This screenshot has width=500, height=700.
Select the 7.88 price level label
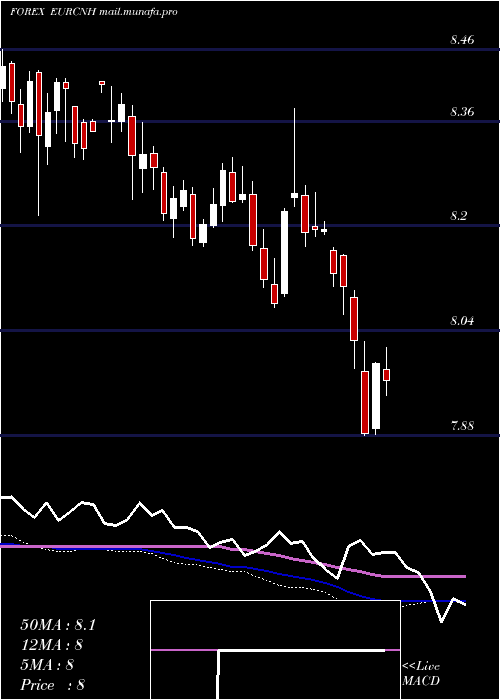pos(462,425)
